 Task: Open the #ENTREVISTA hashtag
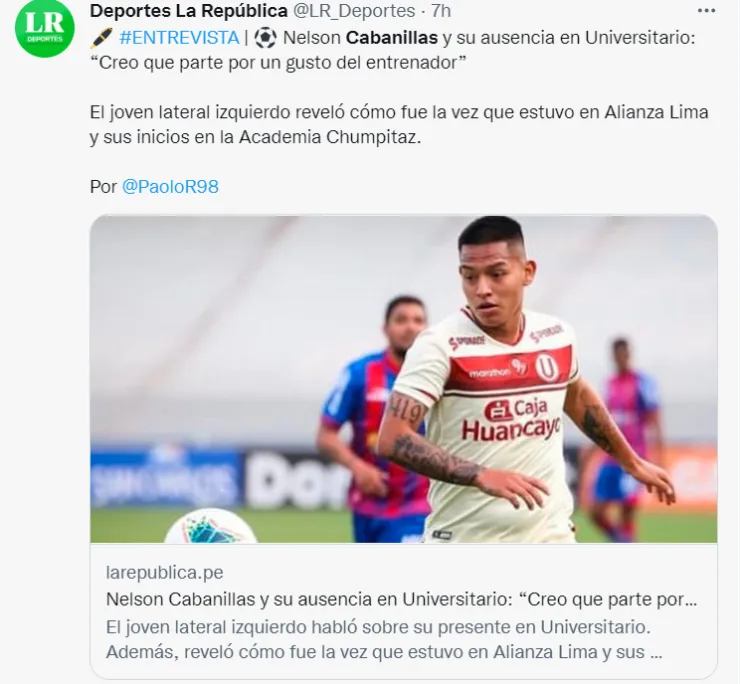point(179,38)
